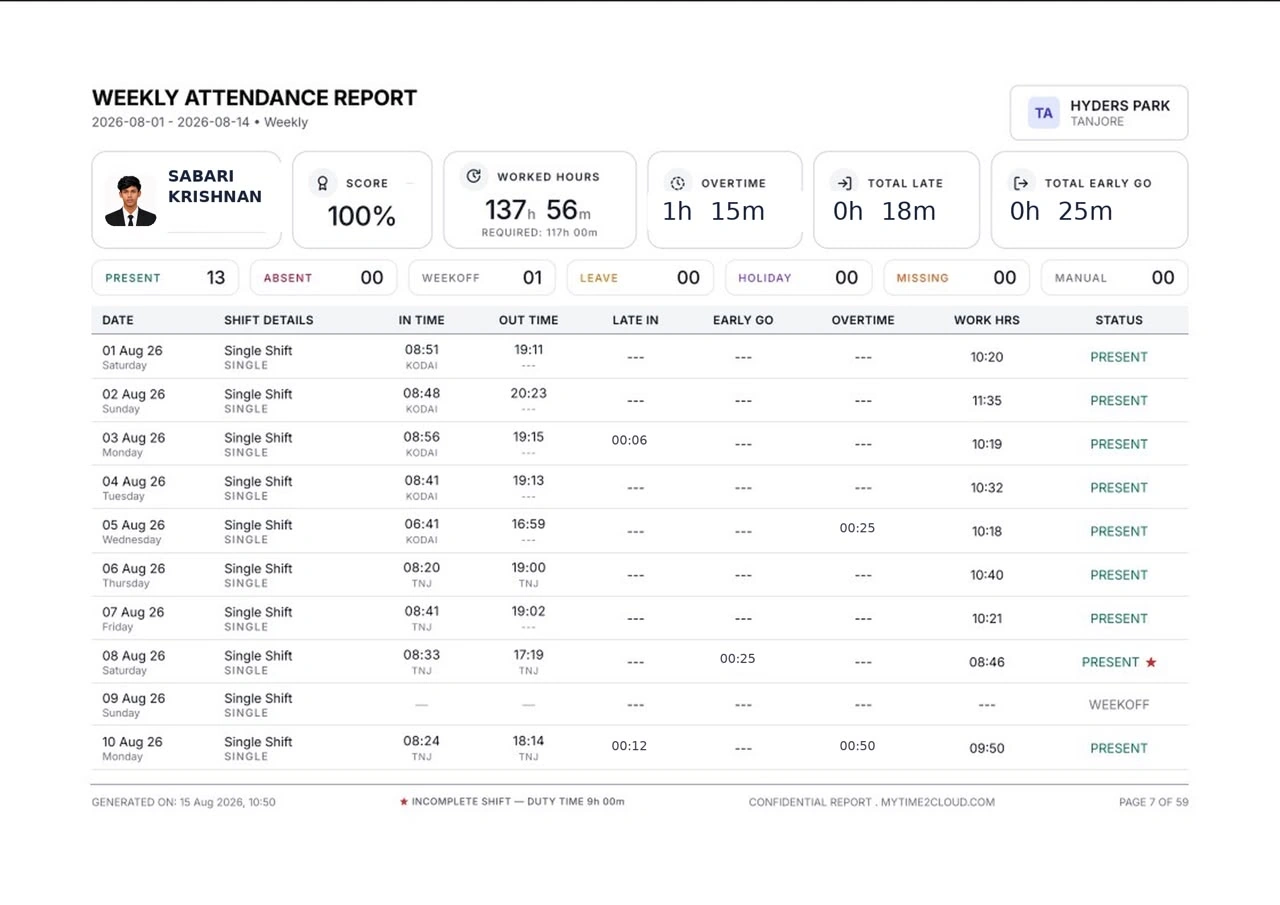This screenshot has width=1280, height=905.
Task: Click the Score award ribbon icon
Action: tap(322, 183)
